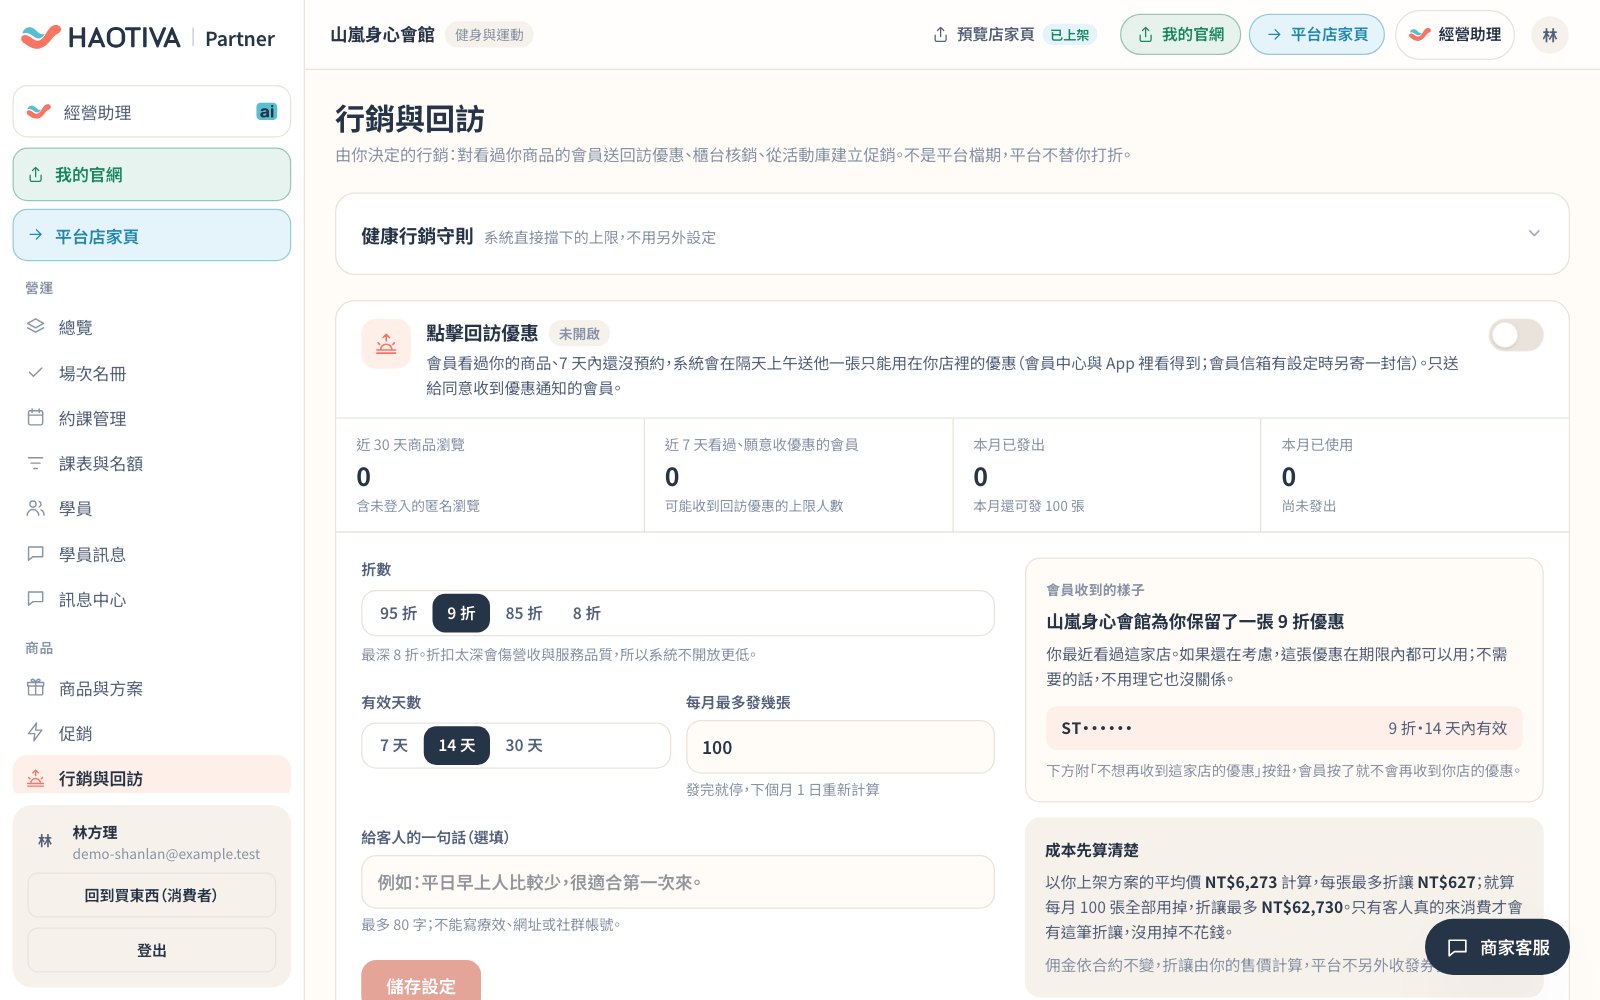The image size is (1600, 1000).
Task: Click the HAOTIVA logo icon
Action: pos(41,37)
